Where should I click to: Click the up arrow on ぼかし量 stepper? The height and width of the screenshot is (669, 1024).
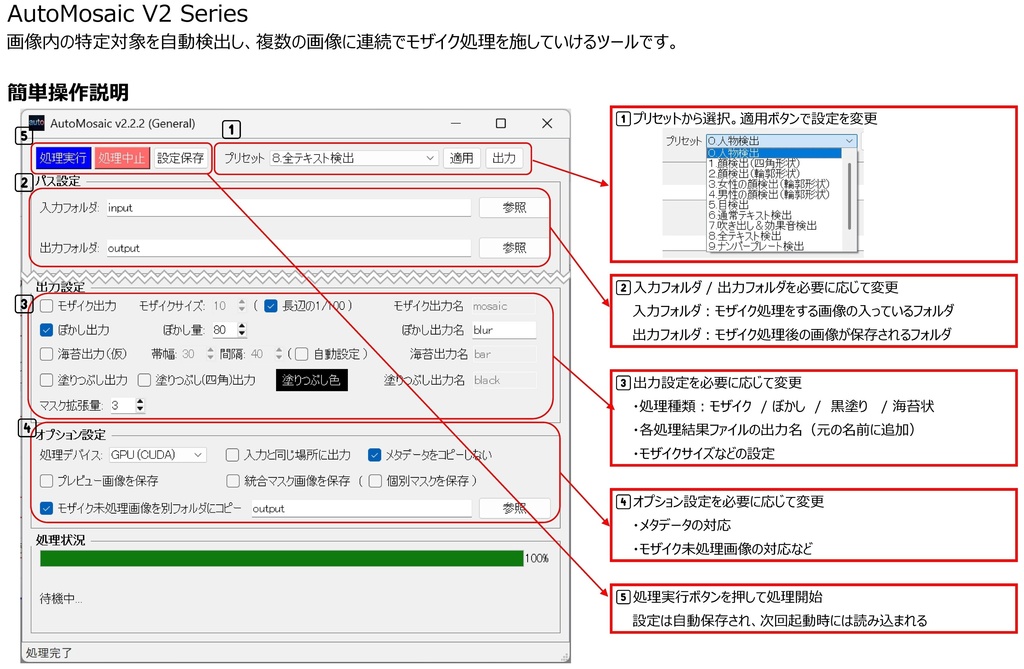tap(242, 324)
